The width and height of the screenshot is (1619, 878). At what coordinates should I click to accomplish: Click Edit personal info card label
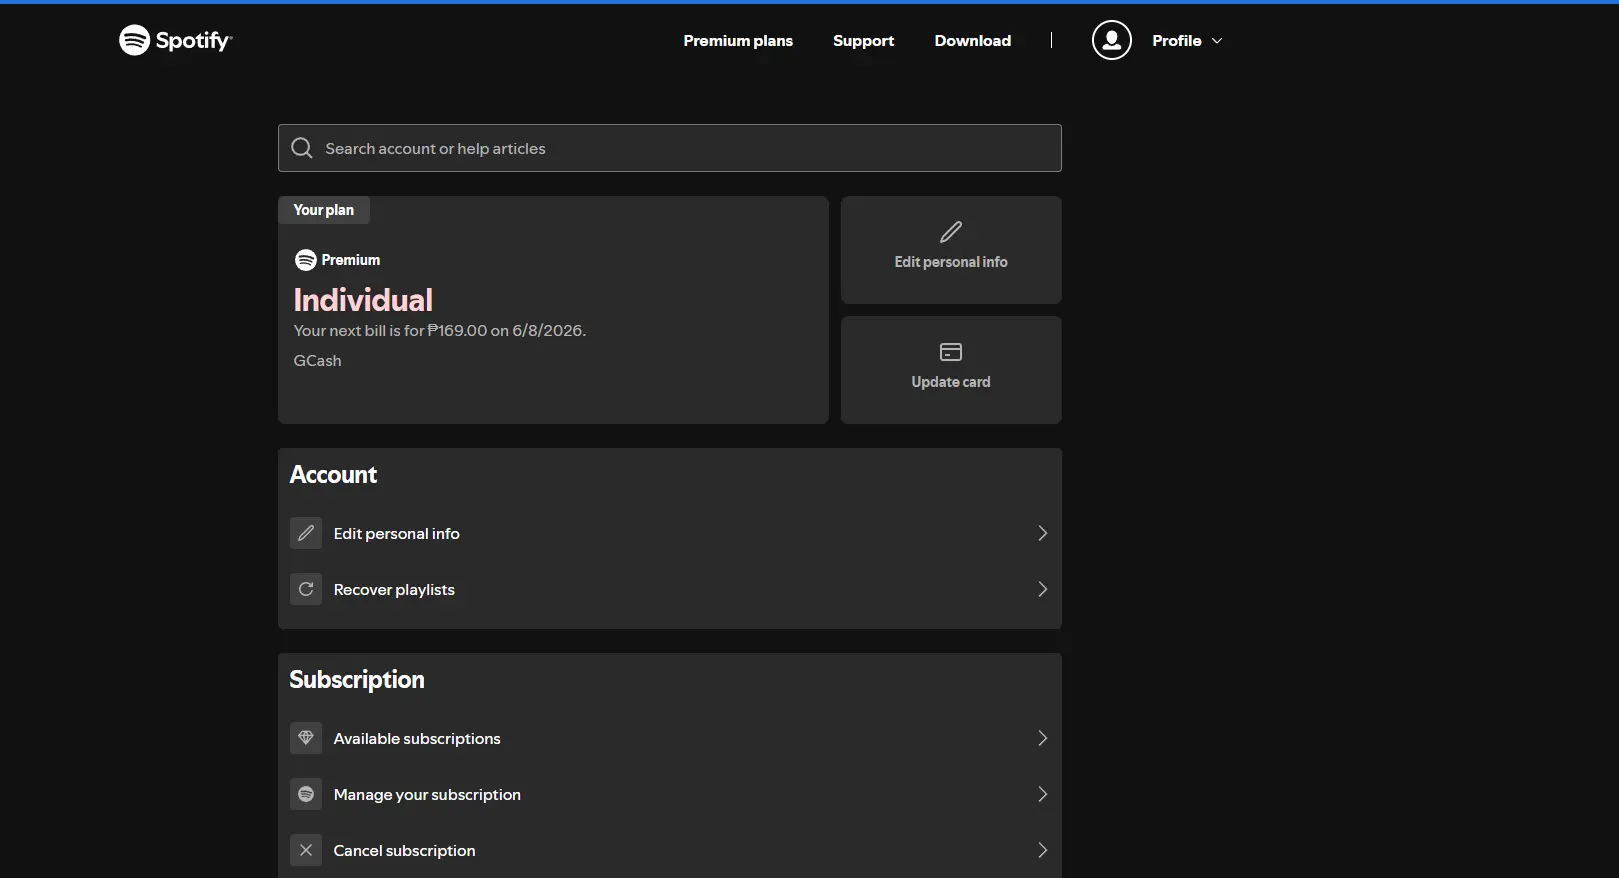[951, 262]
